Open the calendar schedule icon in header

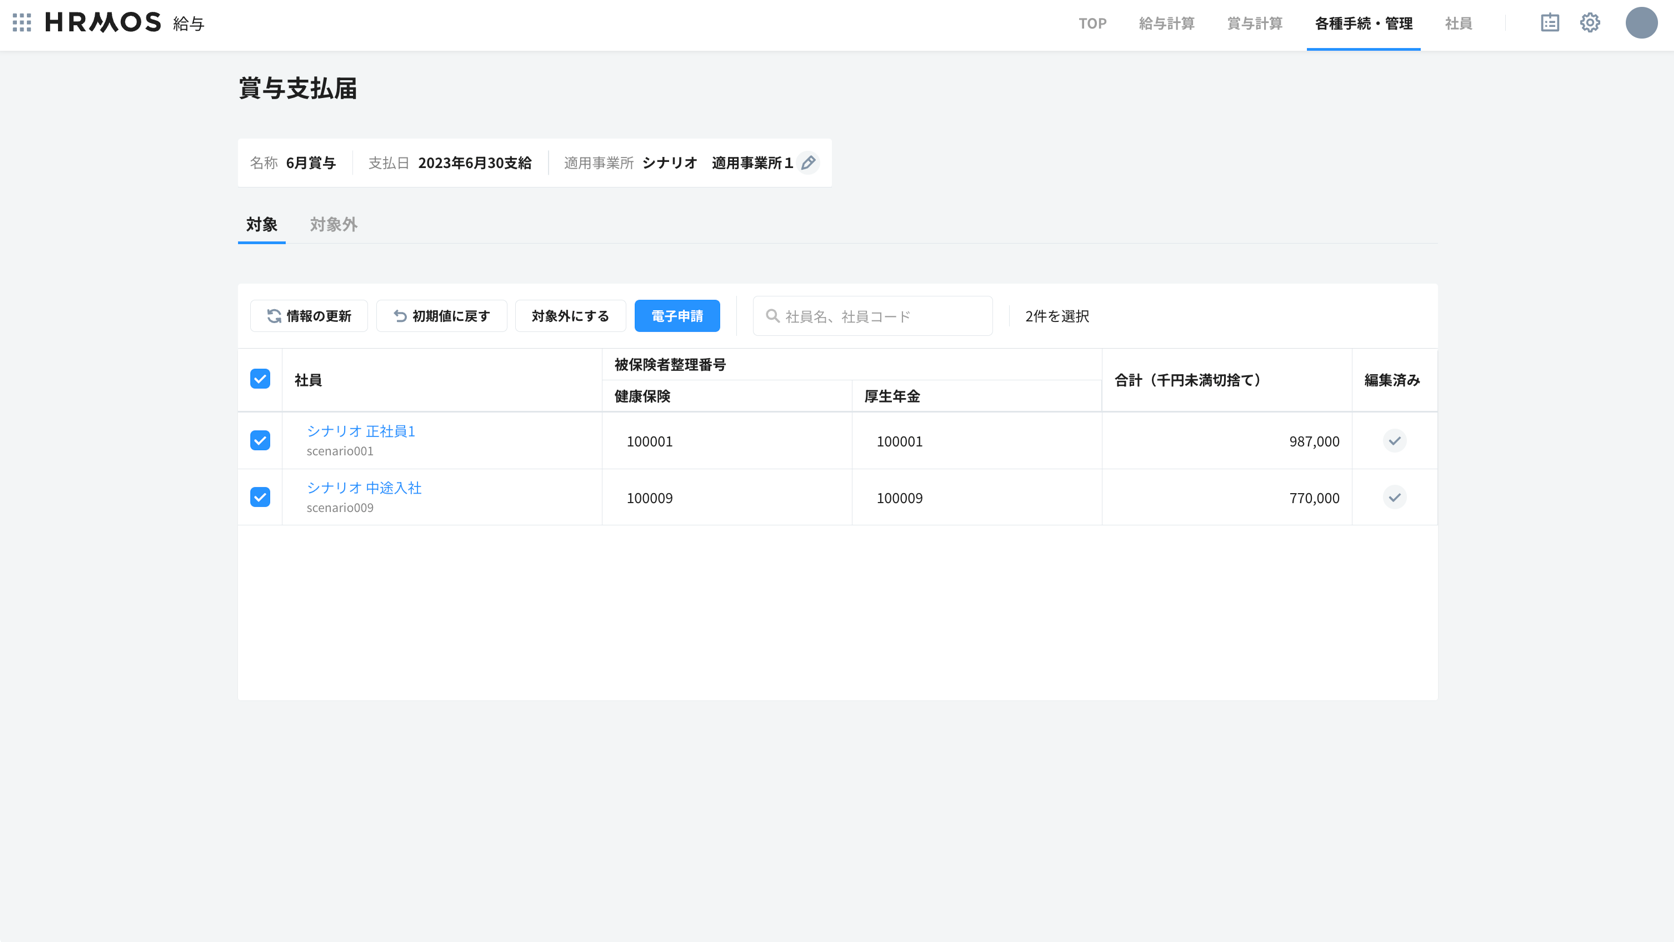1549,22
